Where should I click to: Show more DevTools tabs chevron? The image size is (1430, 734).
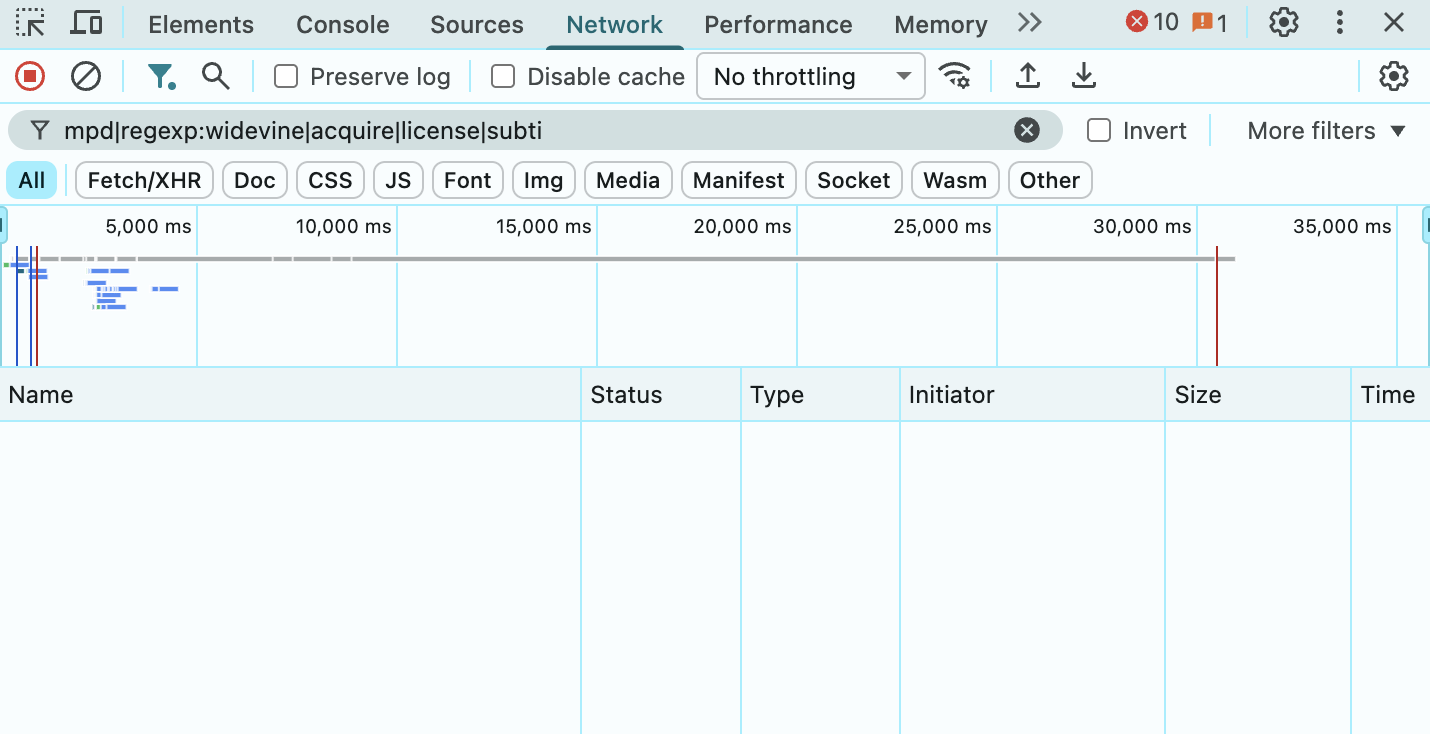[x=1029, y=23]
